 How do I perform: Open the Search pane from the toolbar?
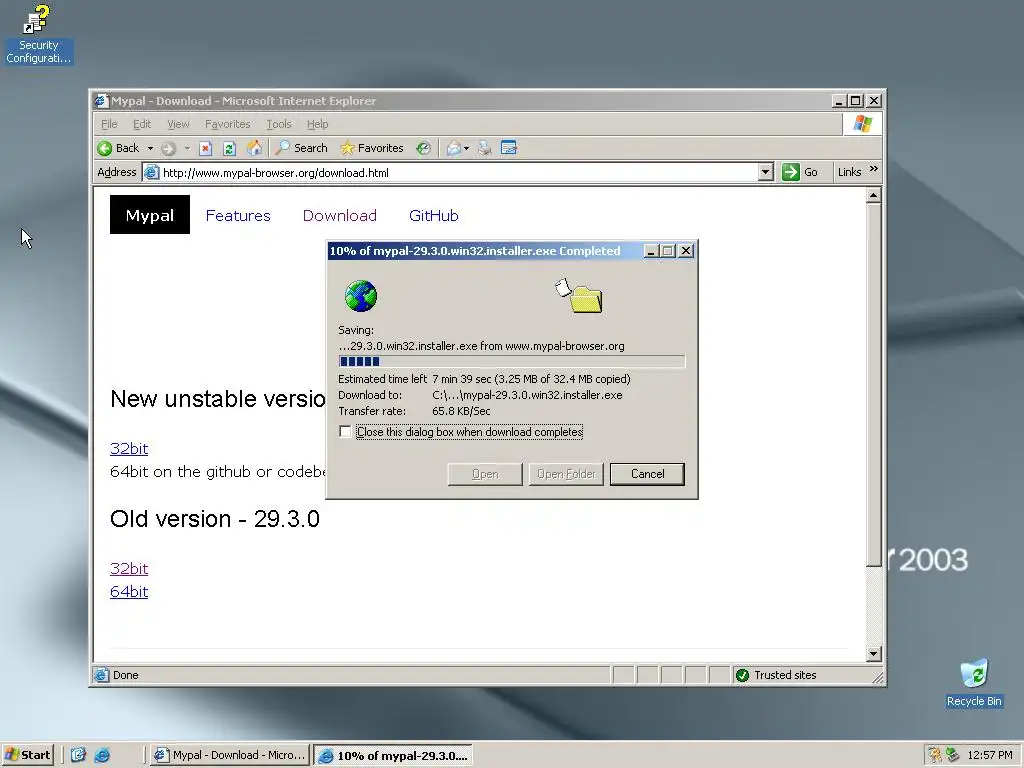[301, 148]
